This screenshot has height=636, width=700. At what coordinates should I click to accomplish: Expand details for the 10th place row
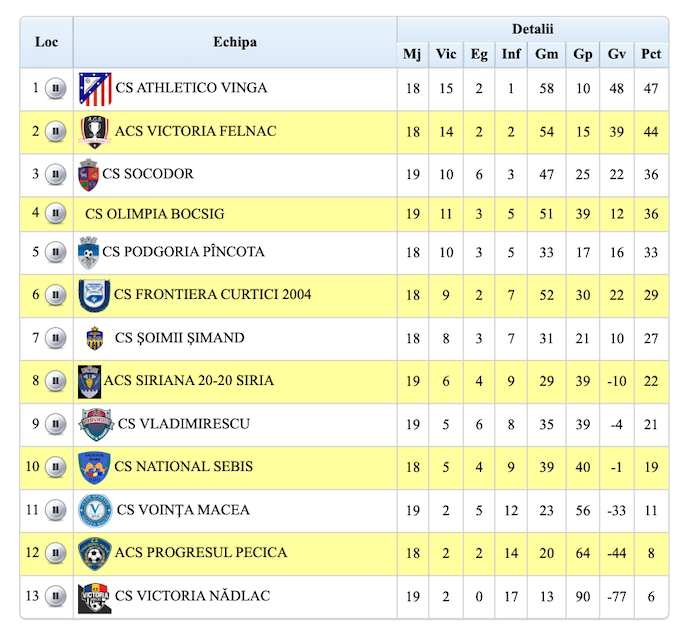(56, 467)
